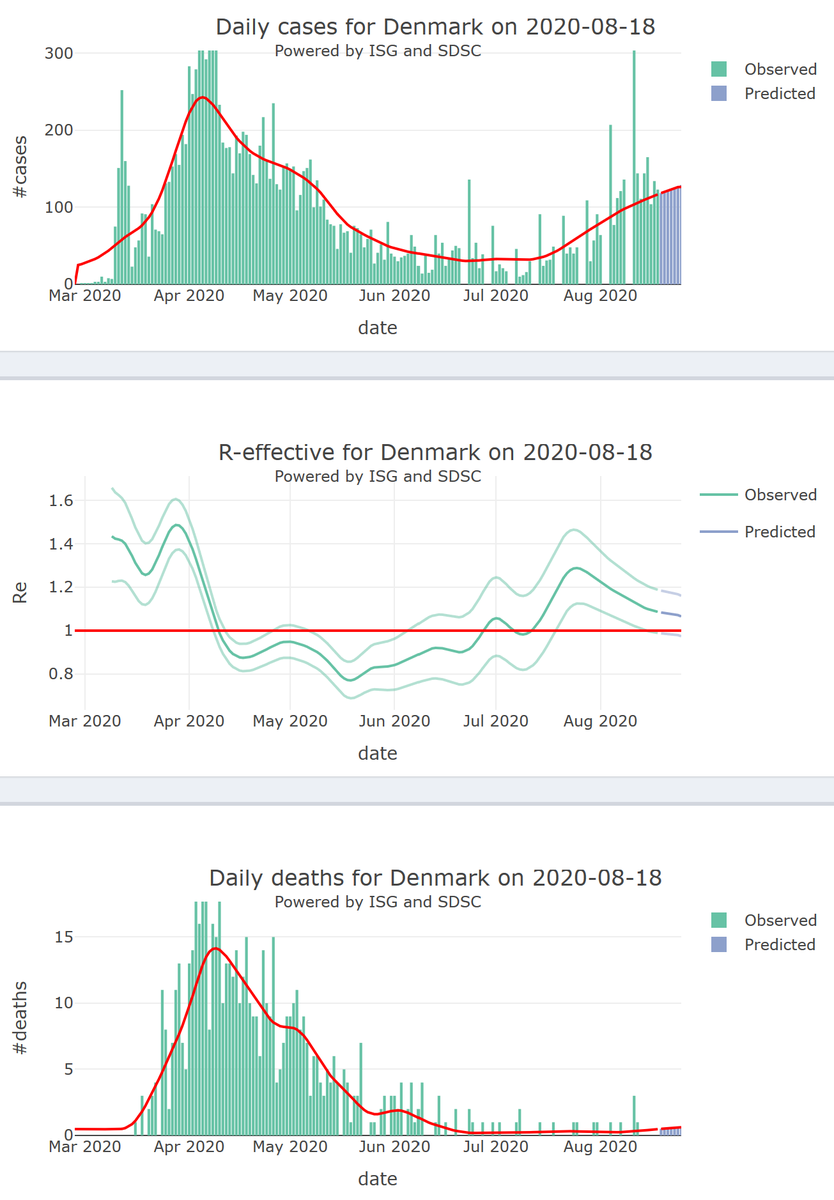The image size is (834, 1200).
Task: Toggle the Observed legend entry in Daily cases chart
Action: coord(764,69)
